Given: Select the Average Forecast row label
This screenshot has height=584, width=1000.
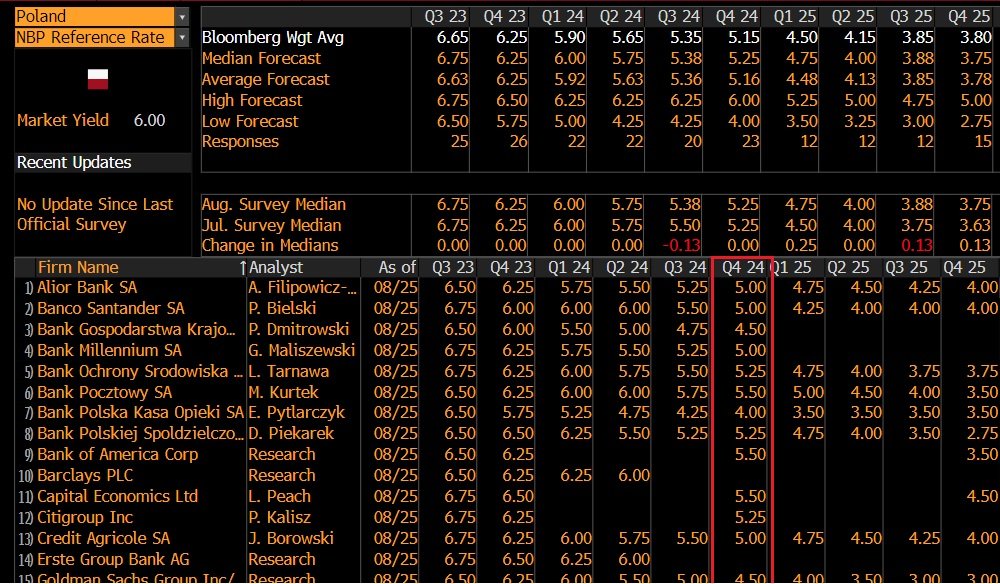Looking at the screenshot, I should (265, 80).
